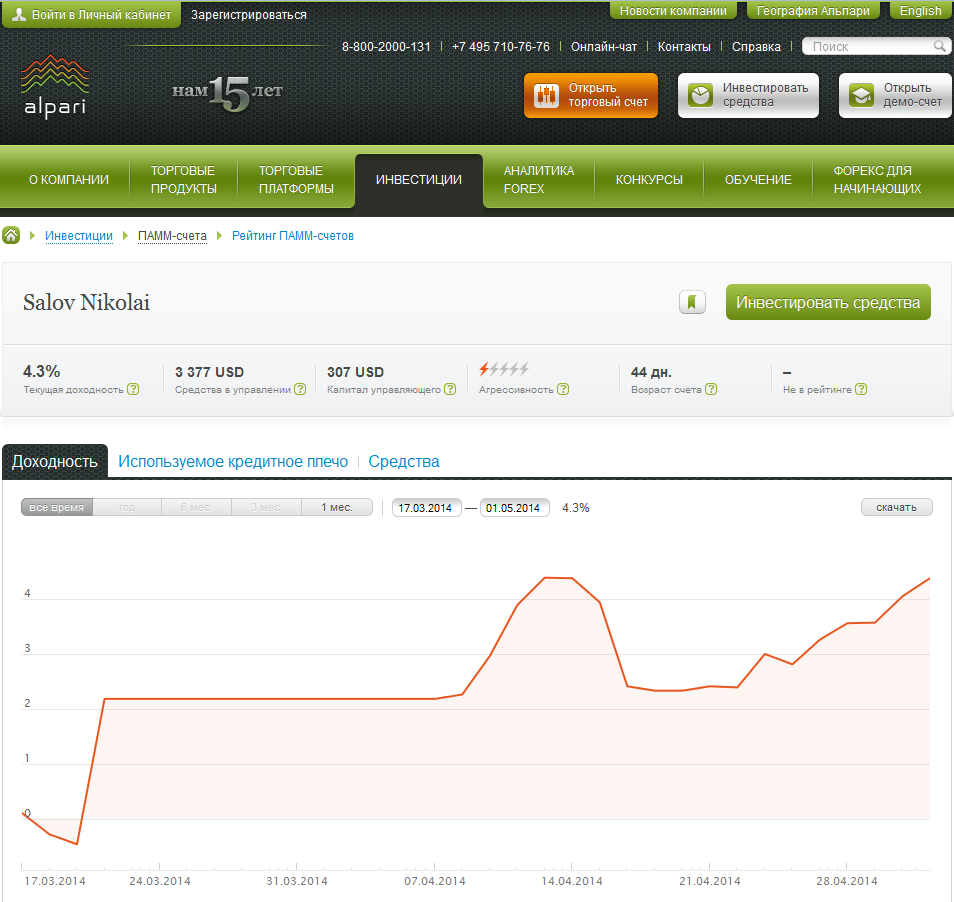Open ТОРГОВЫЕ ПРОДУКТЫ menu
The width and height of the screenshot is (954, 902).
click(x=184, y=179)
